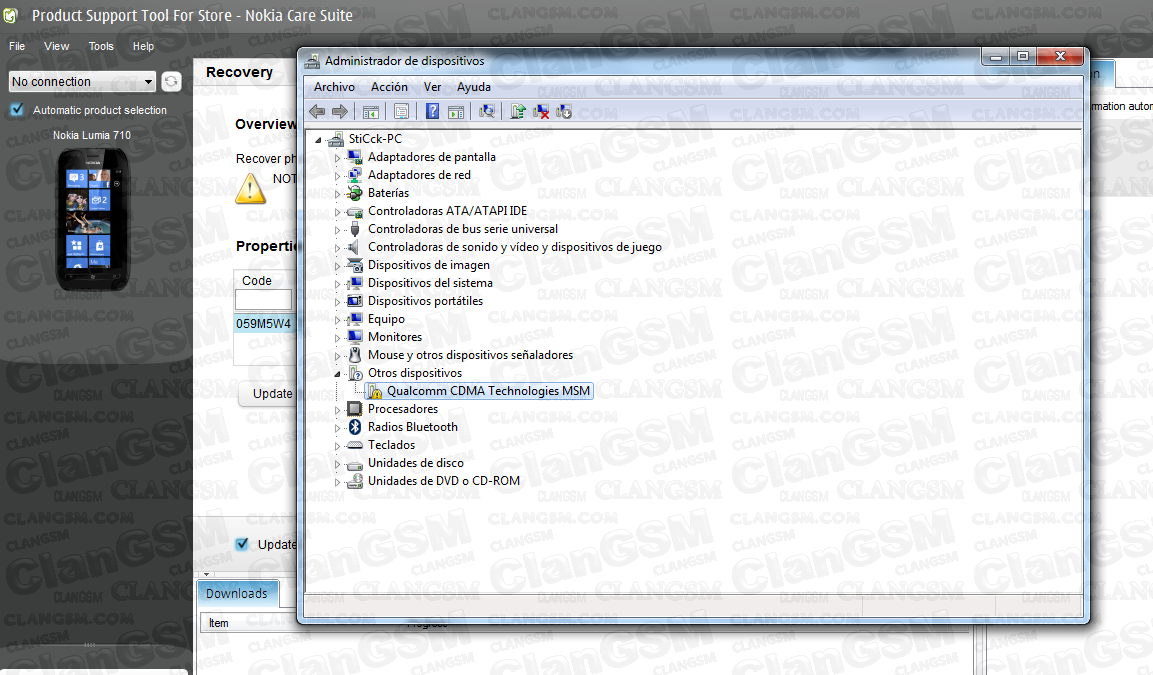Open the Archivo menu
The width and height of the screenshot is (1153, 675).
(334, 87)
